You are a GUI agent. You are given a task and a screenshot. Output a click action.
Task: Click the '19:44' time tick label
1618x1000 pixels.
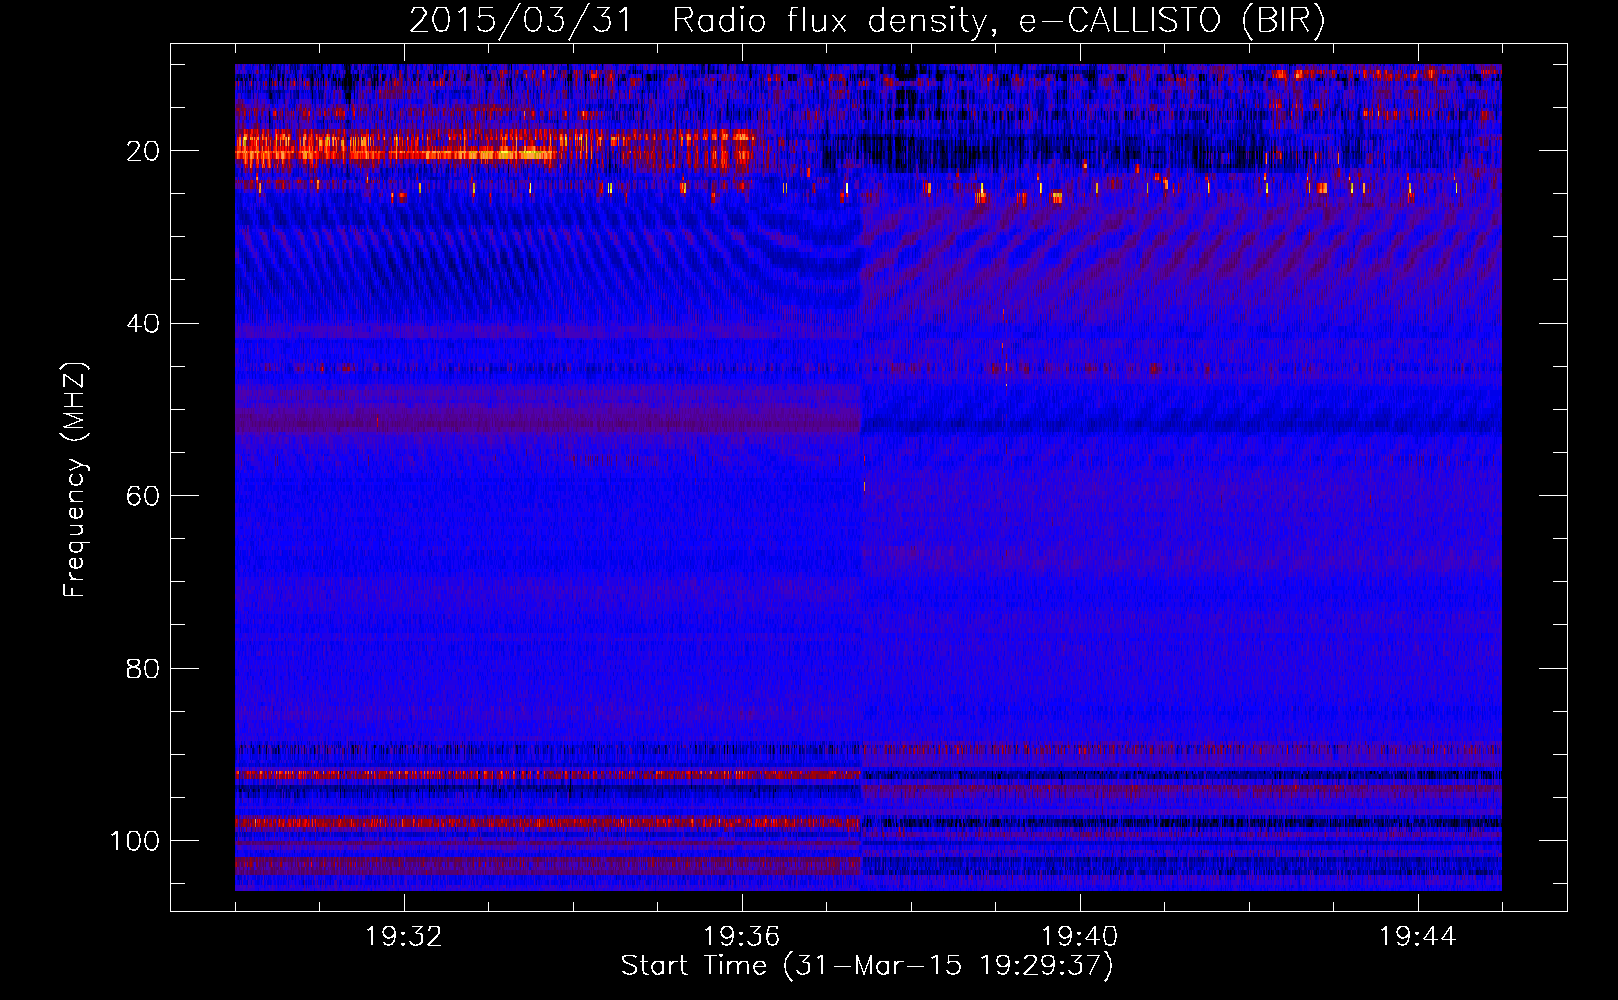[x=1418, y=937]
